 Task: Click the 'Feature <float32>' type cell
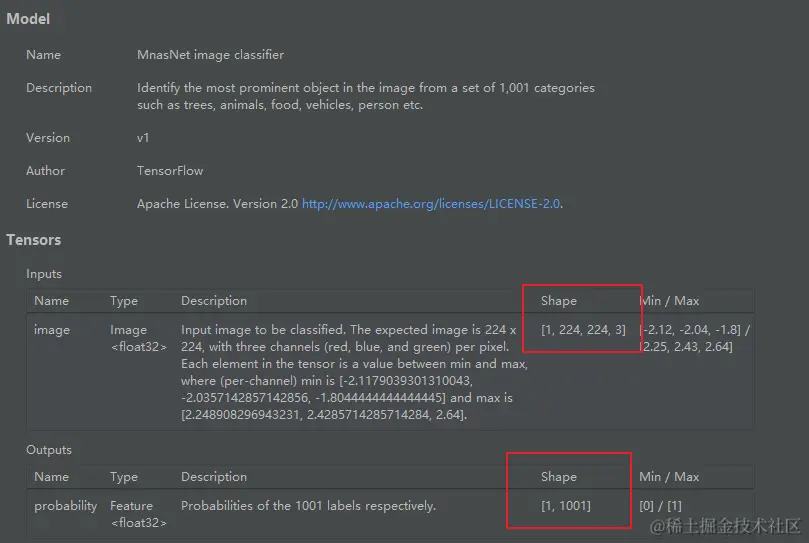pos(139,514)
